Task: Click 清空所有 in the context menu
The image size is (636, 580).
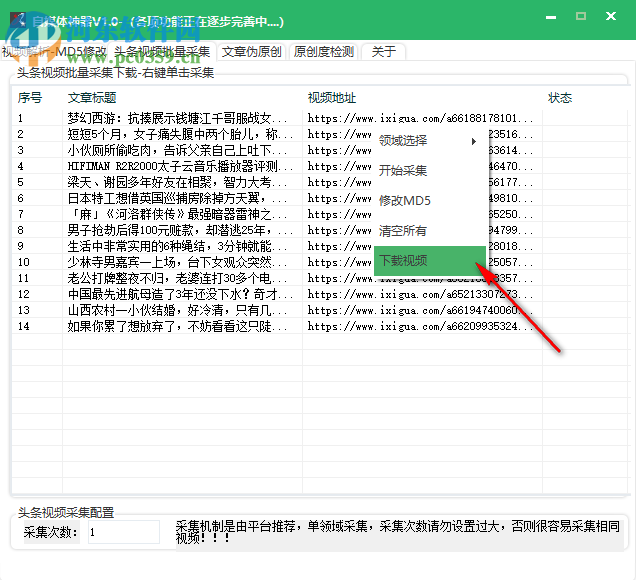Action: (x=403, y=231)
